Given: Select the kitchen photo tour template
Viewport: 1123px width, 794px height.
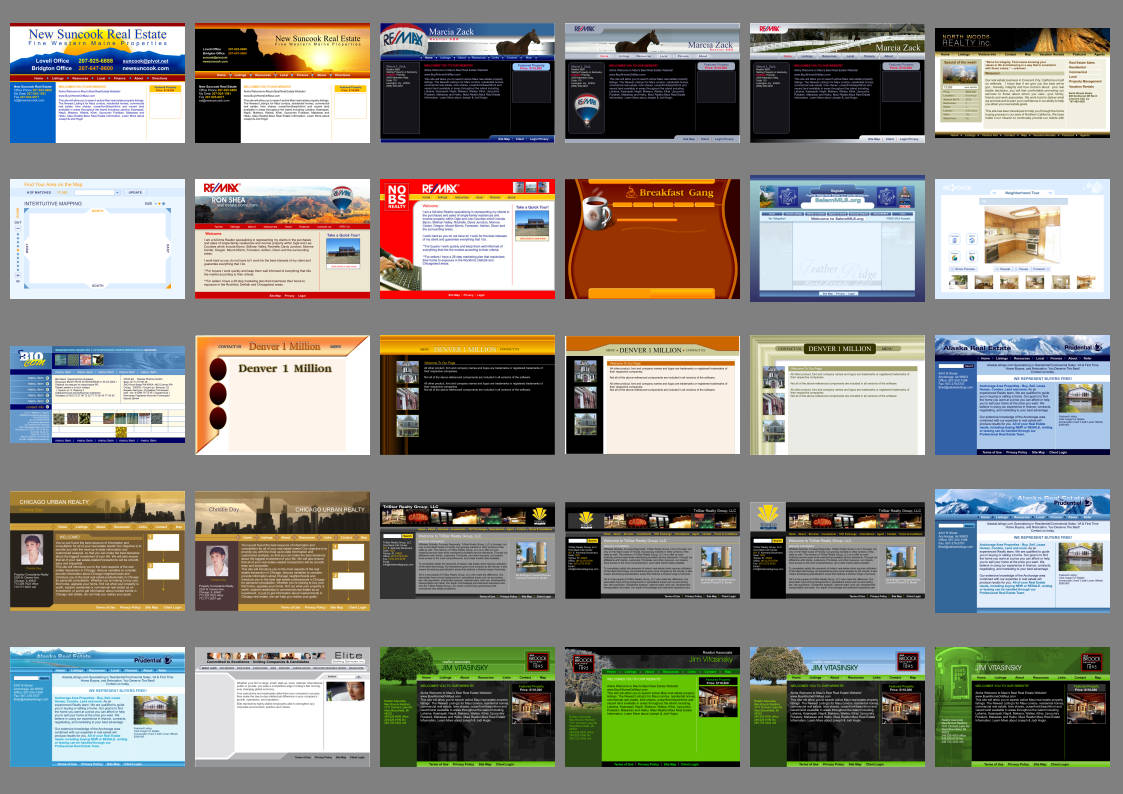Looking at the screenshot, I should tap(1022, 239).
